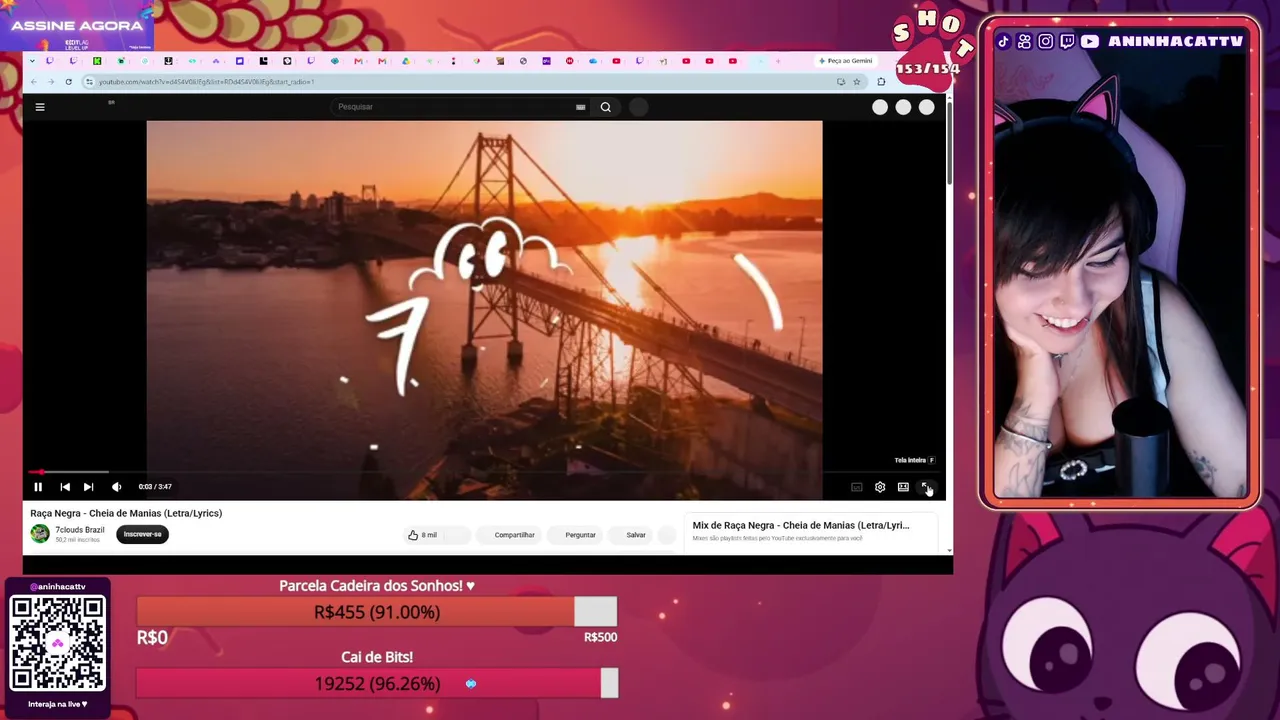Mute the video volume

(x=116, y=487)
